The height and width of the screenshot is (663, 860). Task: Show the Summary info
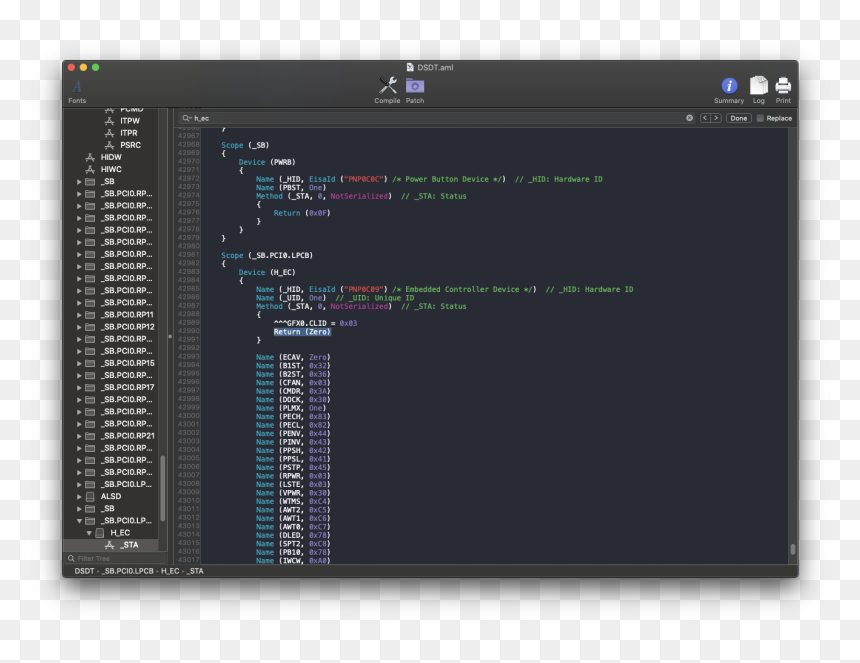coord(728,90)
